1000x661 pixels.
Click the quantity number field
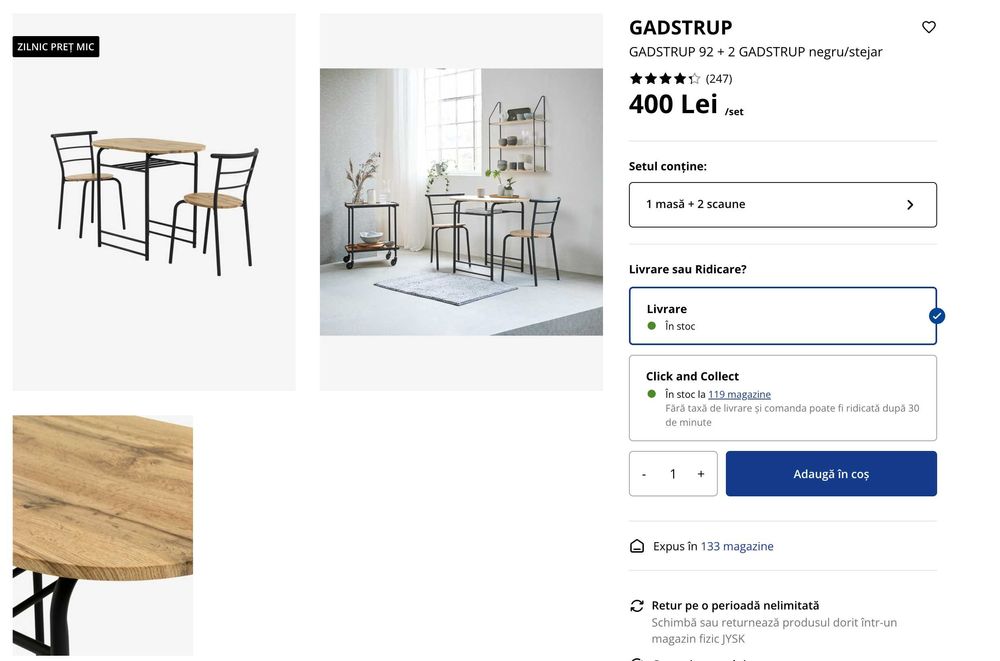click(x=673, y=474)
